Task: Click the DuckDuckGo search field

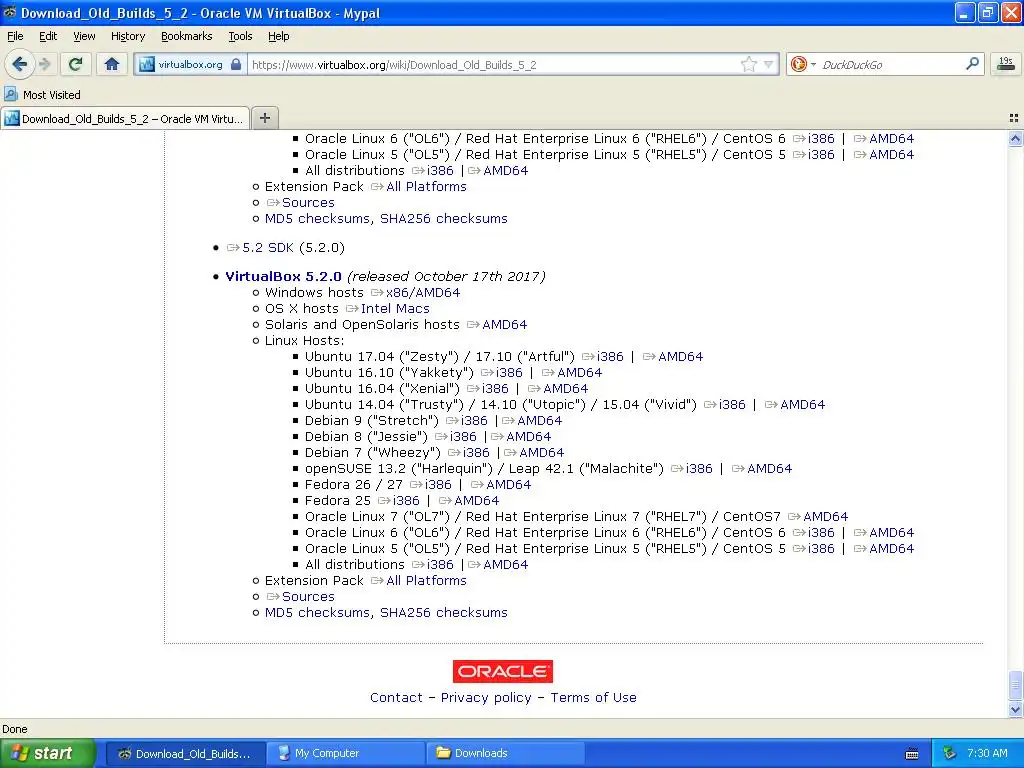Action: [890, 65]
